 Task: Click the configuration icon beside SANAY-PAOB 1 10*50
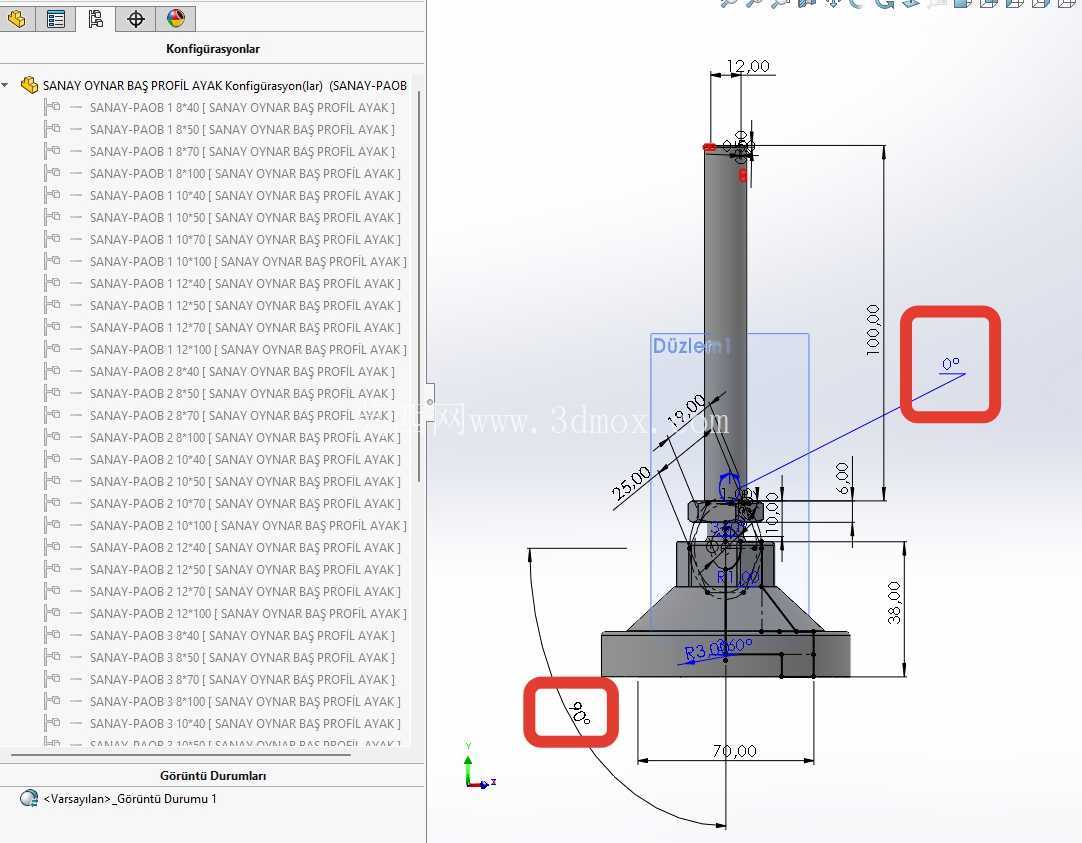point(52,218)
